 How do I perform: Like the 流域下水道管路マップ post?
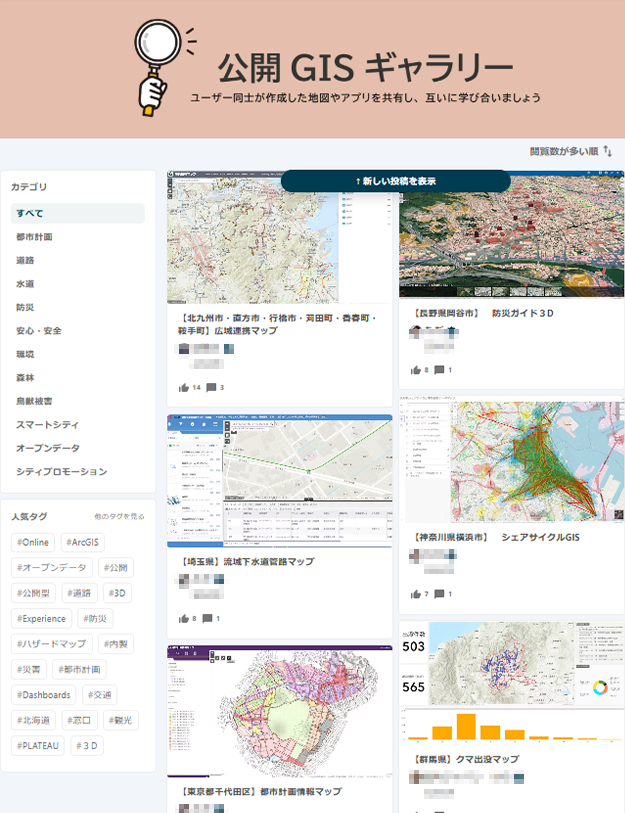[x=184, y=619]
